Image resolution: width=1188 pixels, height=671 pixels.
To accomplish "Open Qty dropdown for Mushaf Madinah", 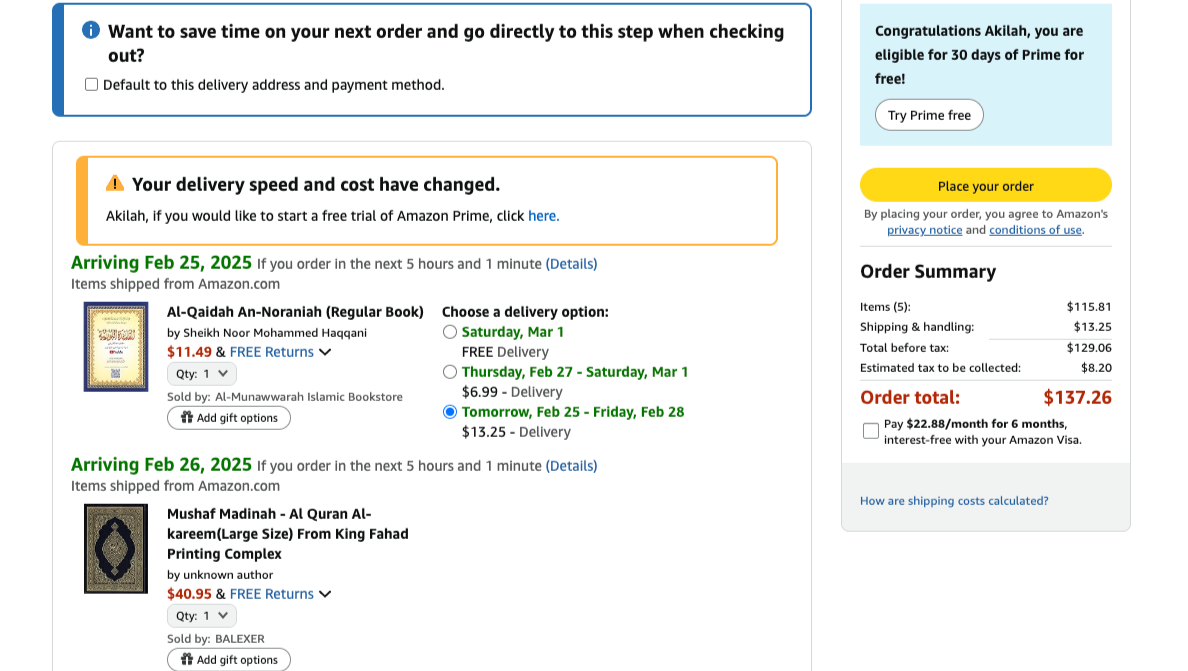I will [202, 616].
